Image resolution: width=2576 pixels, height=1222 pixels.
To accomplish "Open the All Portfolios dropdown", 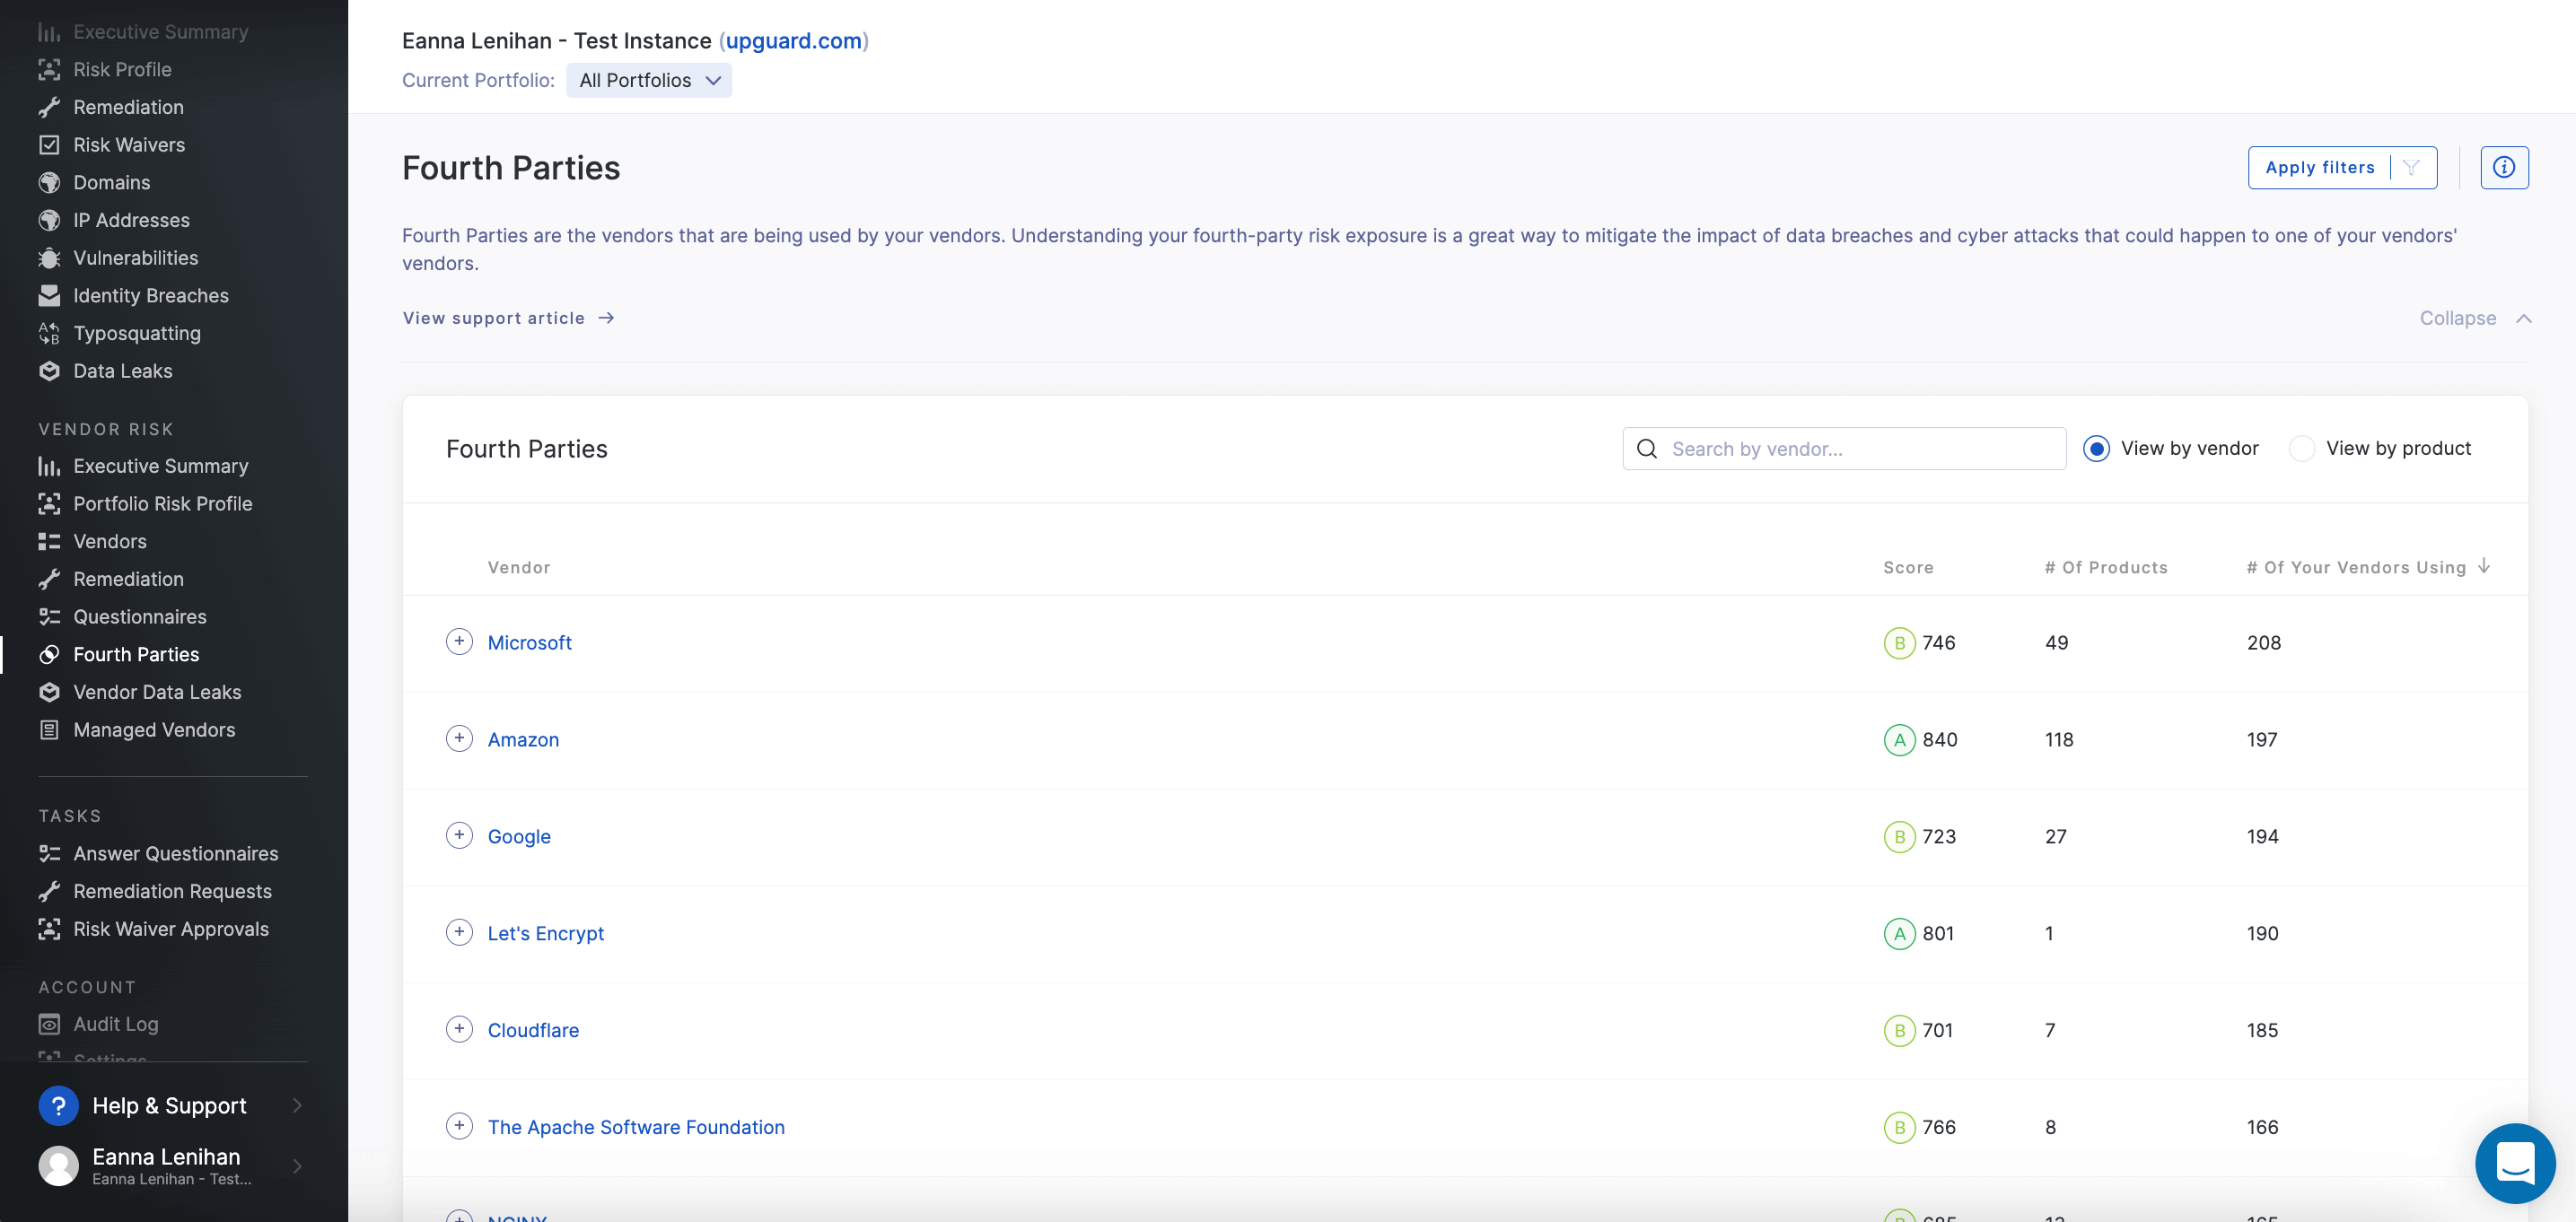I will [x=649, y=81].
